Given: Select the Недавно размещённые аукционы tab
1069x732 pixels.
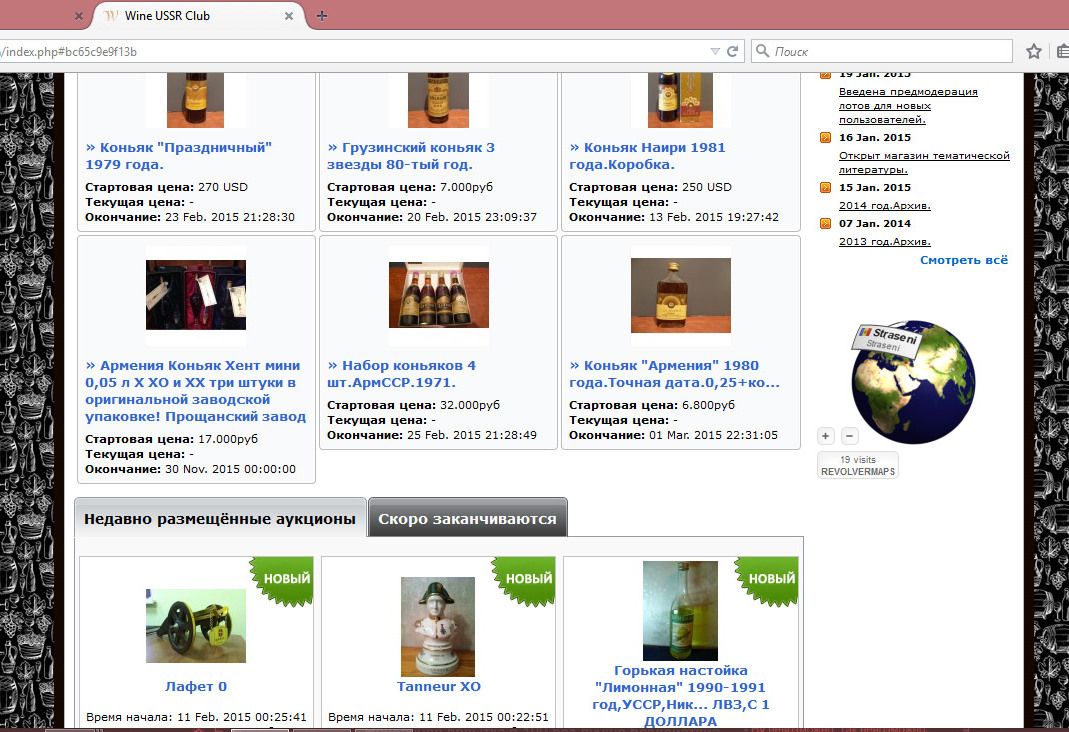Looking at the screenshot, I should (220, 519).
